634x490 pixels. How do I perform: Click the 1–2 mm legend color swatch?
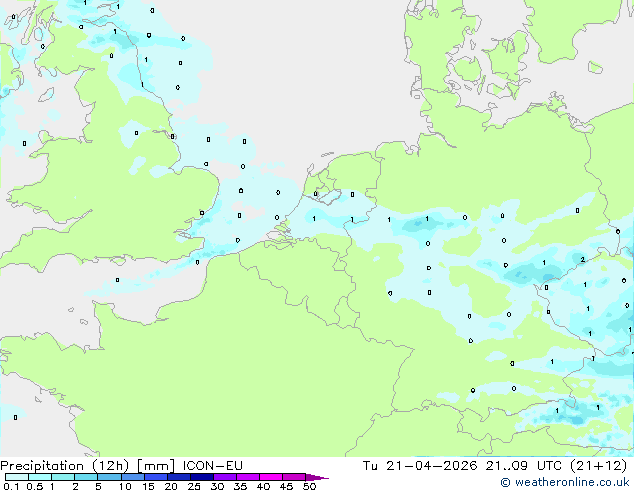point(63,477)
